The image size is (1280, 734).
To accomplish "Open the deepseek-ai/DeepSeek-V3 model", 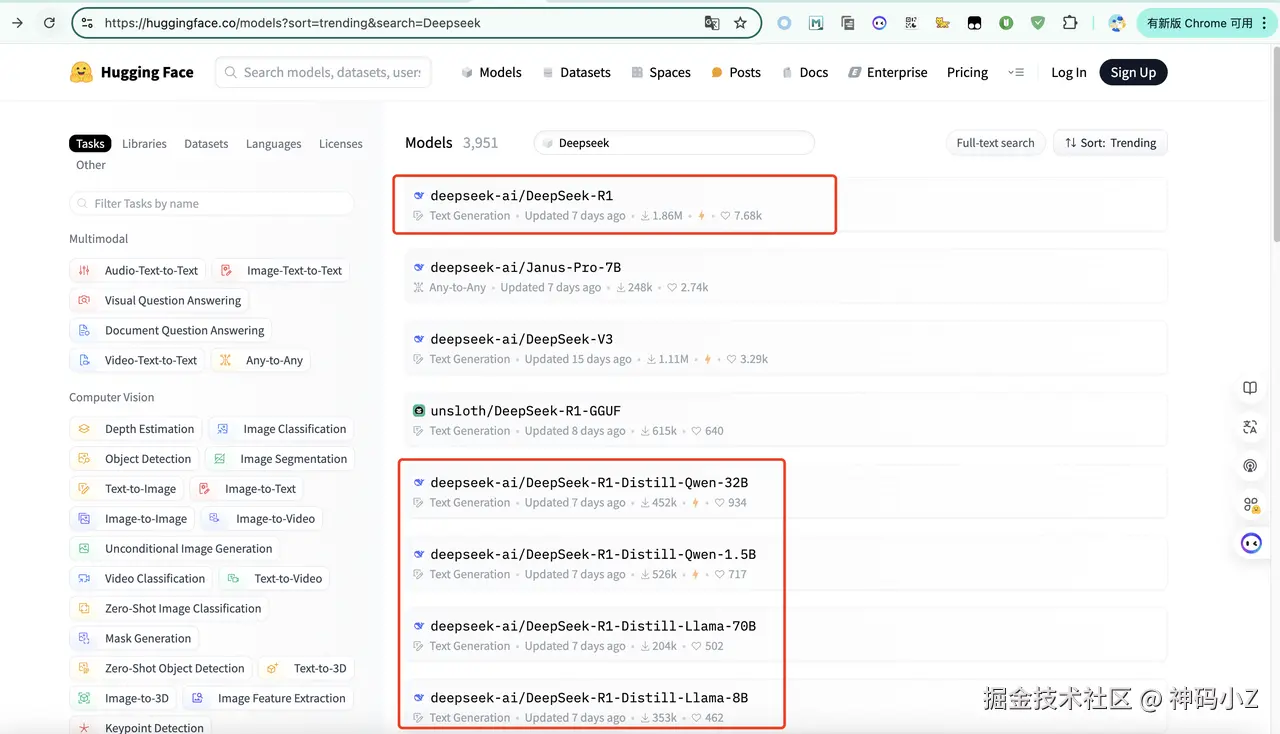I will (786, 349).
